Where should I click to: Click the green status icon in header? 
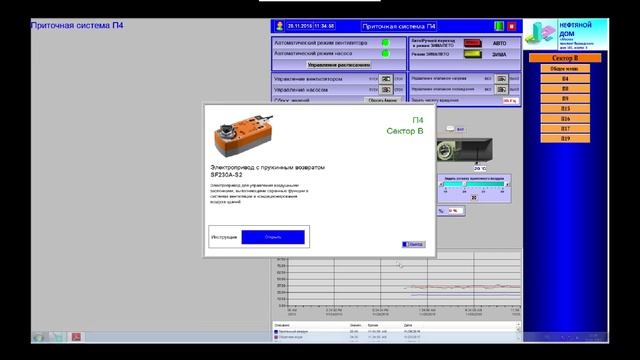[499, 26]
